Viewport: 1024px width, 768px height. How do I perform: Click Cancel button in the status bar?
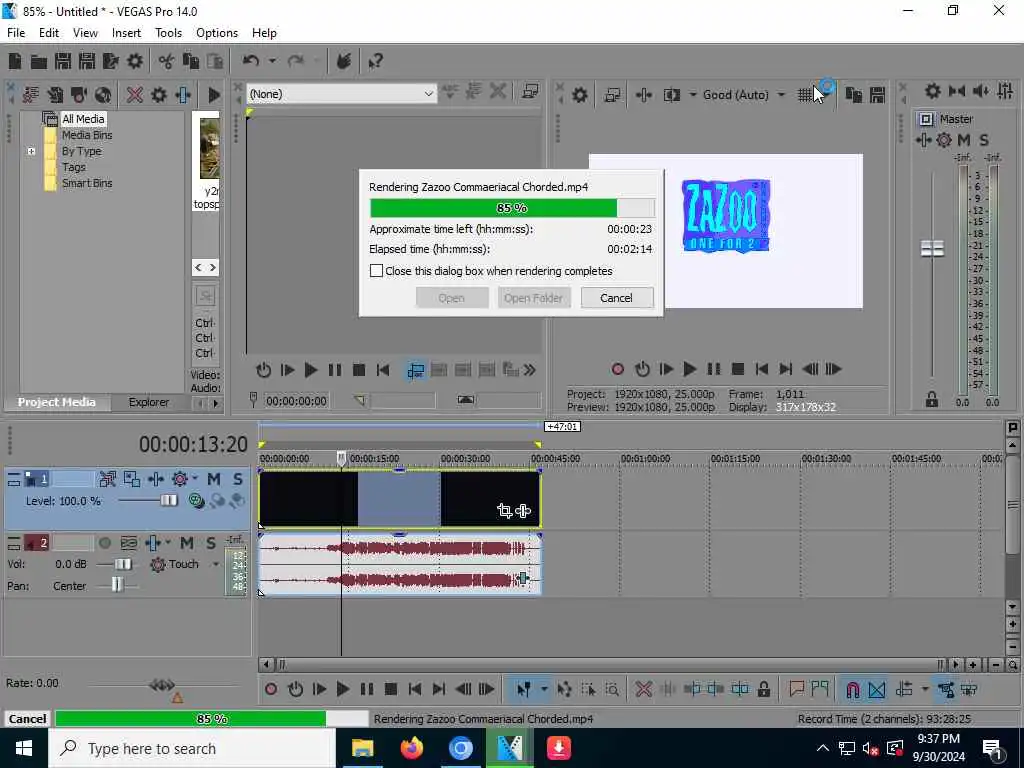click(27, 718)
